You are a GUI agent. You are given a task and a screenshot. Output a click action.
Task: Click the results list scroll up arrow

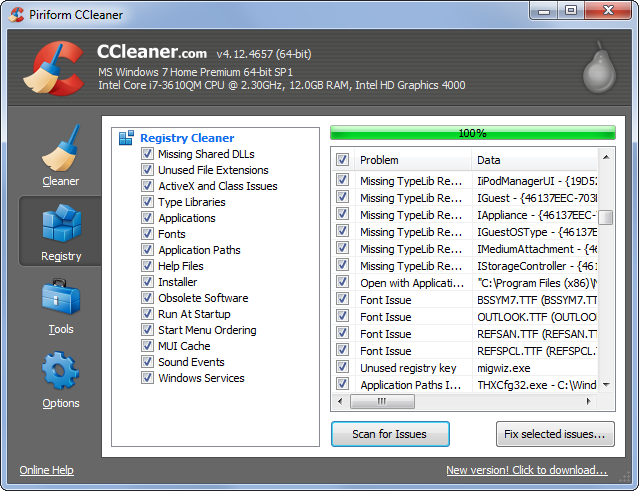[x=606, y=157]
